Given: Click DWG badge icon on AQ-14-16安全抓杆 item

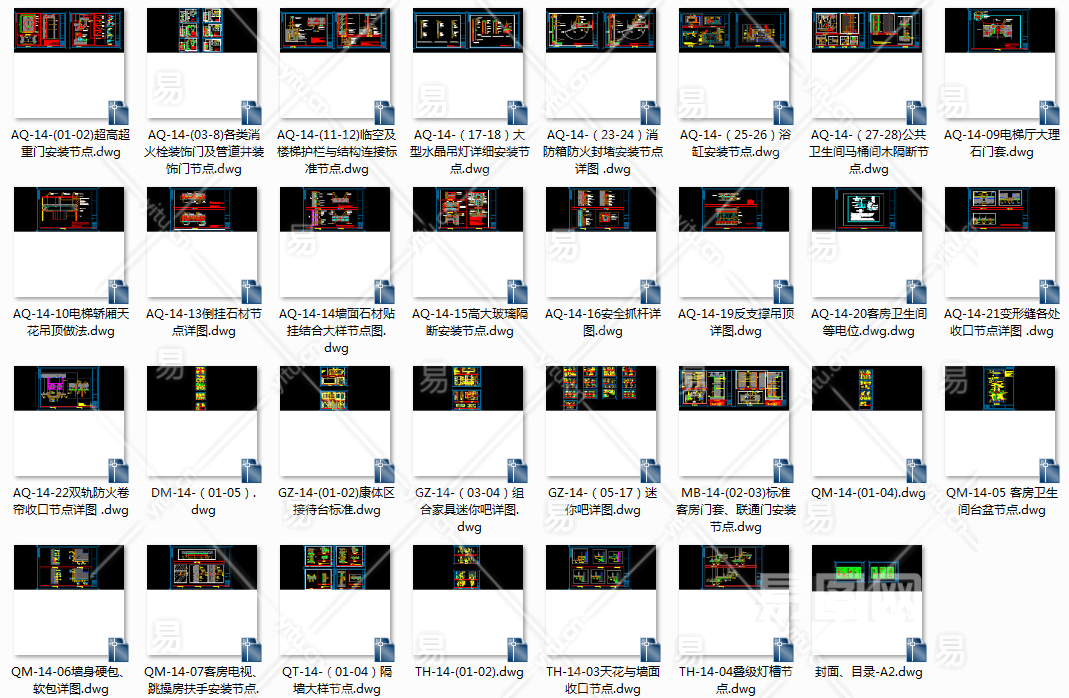Looking at the screenshot, I should [650, 292].
